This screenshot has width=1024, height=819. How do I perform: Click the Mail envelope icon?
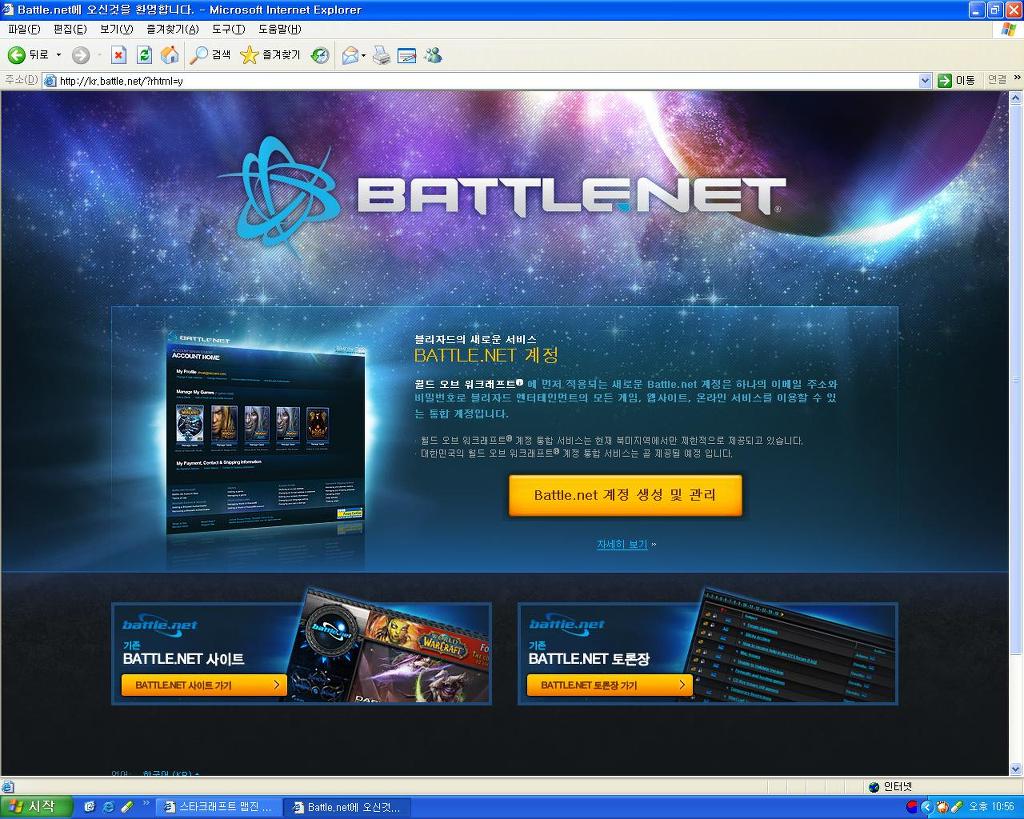350,56
